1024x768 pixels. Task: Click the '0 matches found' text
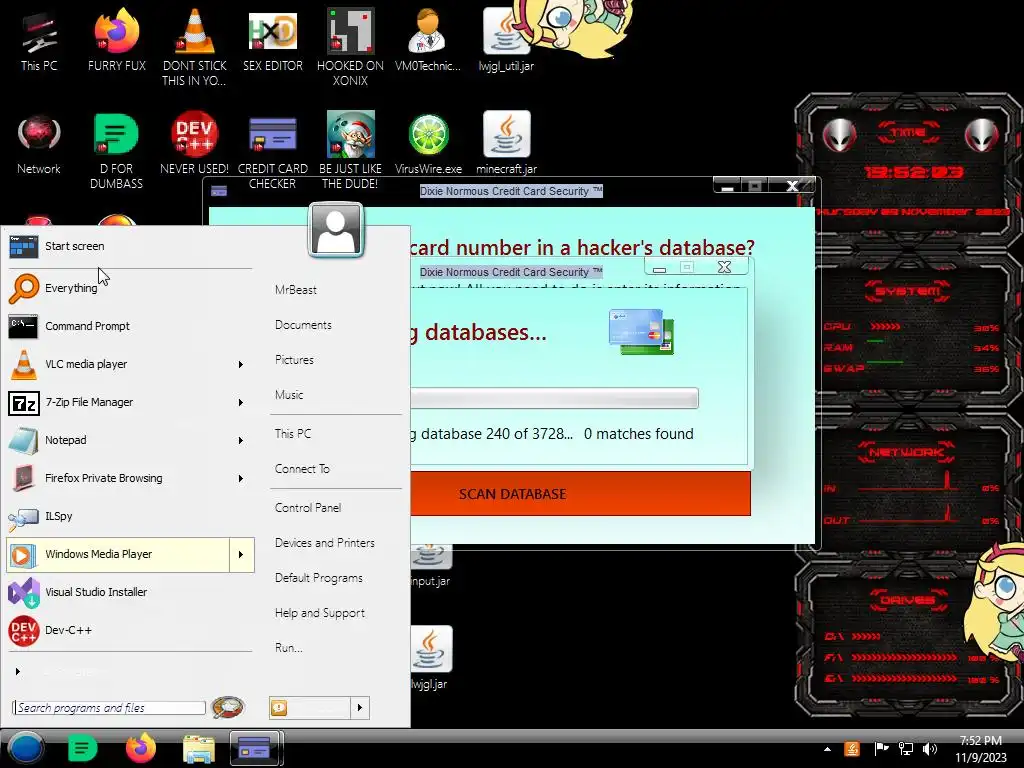[x=638, y=434]
